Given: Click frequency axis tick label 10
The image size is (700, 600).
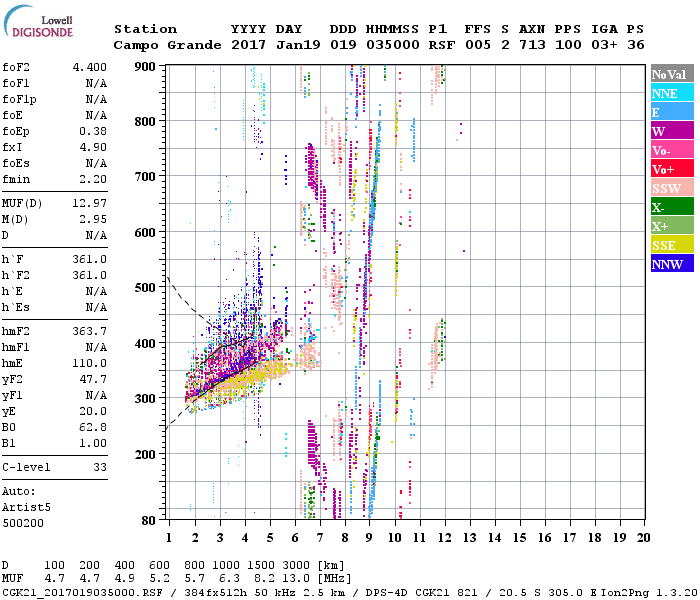Looking at the screenshot, I should tap(395, 538).
